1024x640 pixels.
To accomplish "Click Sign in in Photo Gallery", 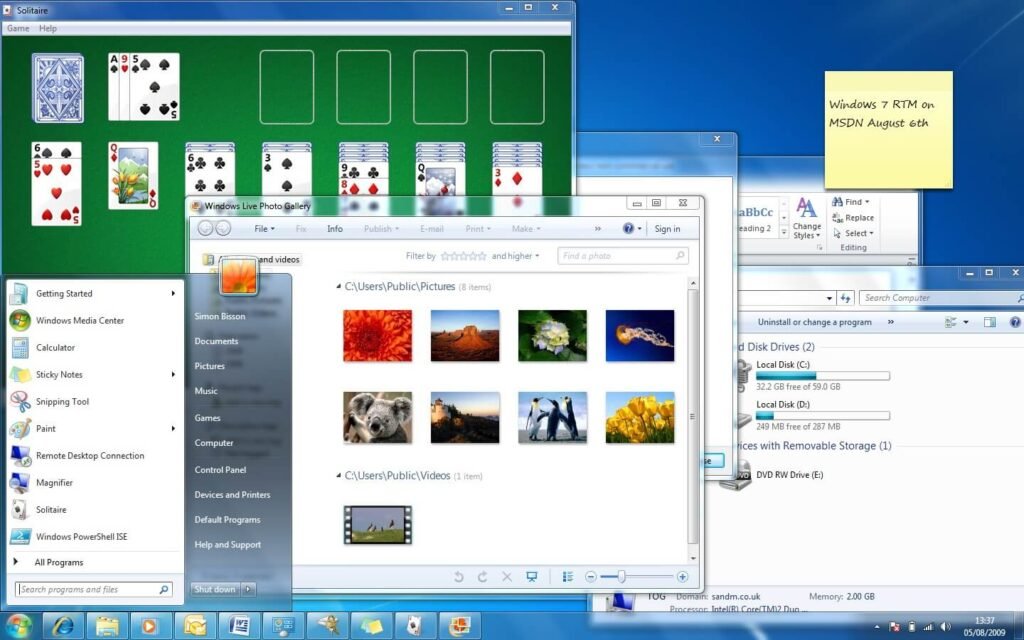I will coord(667,229).
